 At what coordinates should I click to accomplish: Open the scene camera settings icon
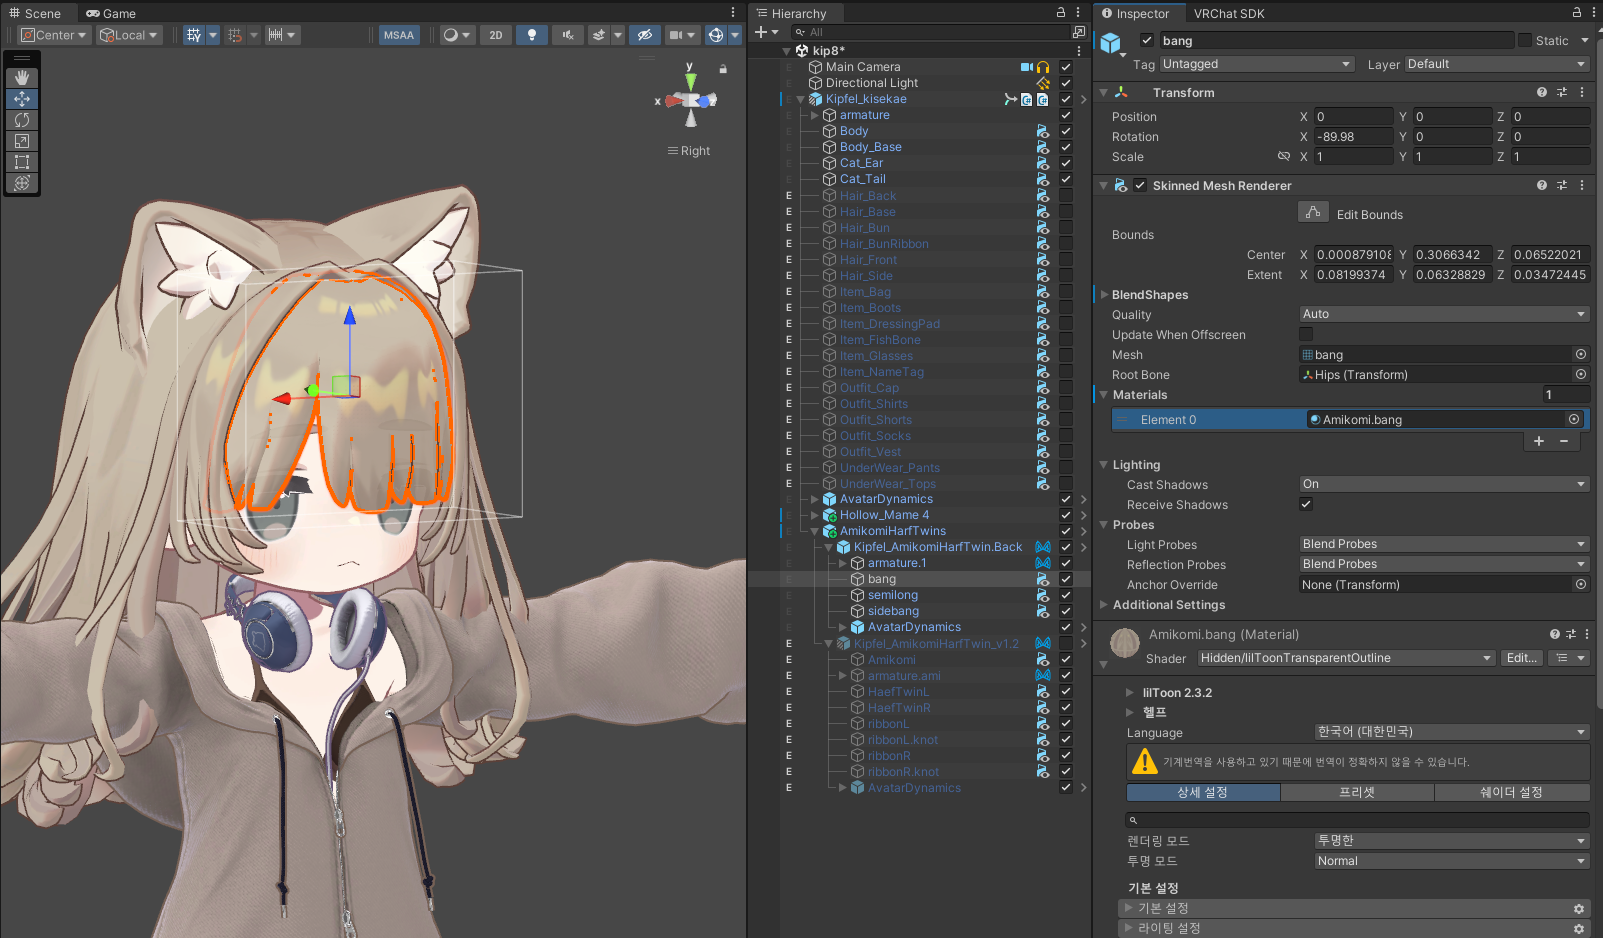(x=677, y=35)
